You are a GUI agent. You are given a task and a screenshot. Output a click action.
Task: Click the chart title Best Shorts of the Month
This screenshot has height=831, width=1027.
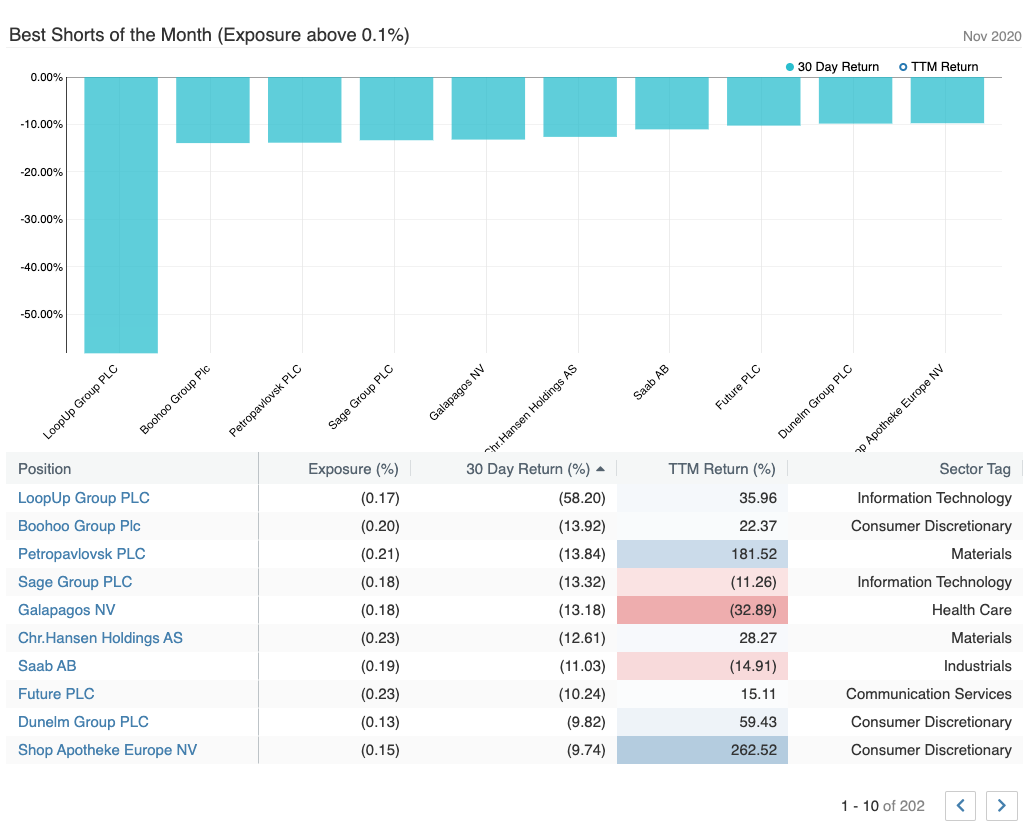[x=209, y=35]
